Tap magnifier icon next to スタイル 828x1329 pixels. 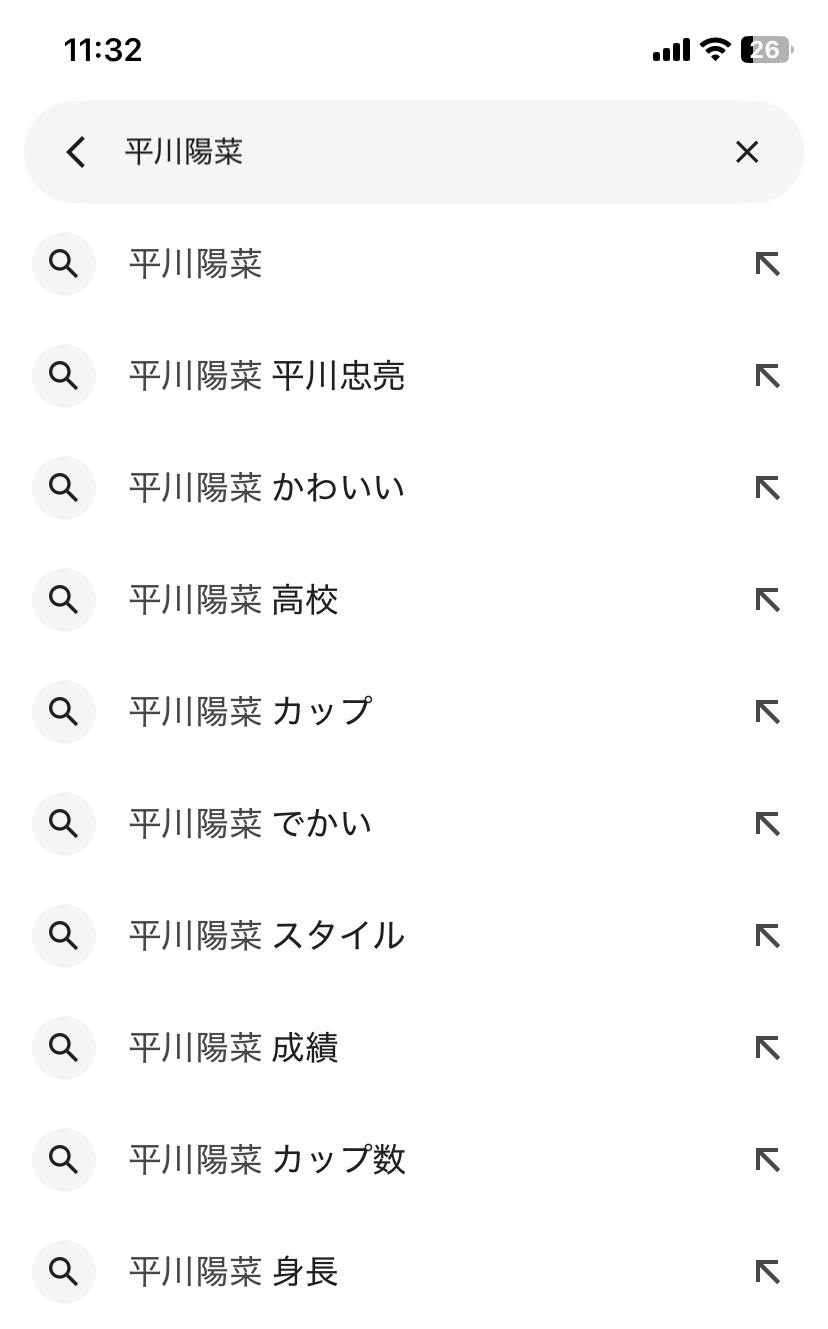coord(64,936)
